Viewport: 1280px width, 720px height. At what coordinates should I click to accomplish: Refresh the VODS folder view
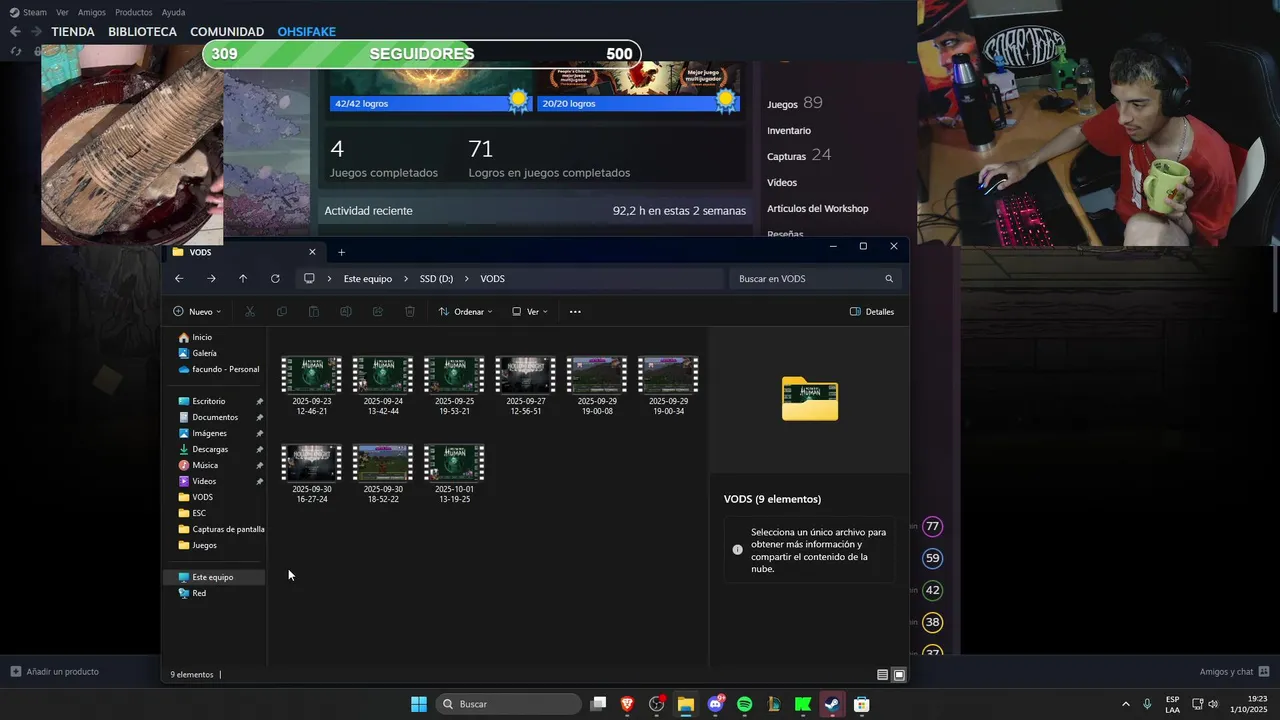[275, 279]
